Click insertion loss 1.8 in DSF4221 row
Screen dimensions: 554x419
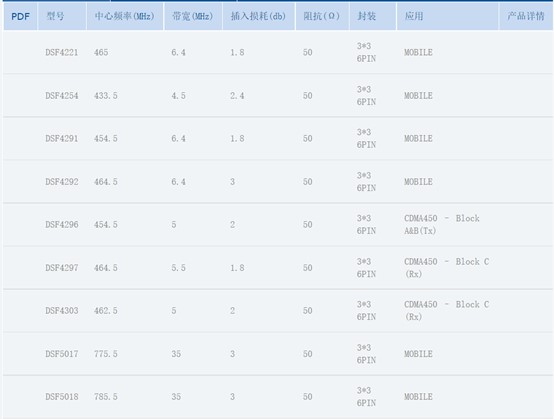[x=237, y=52]
